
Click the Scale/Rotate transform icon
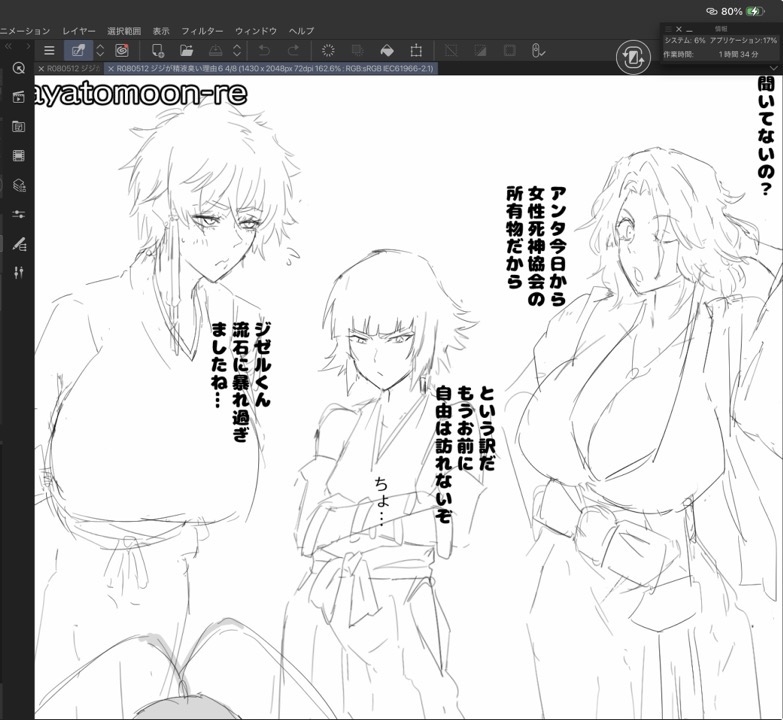(x=416, y=50)
